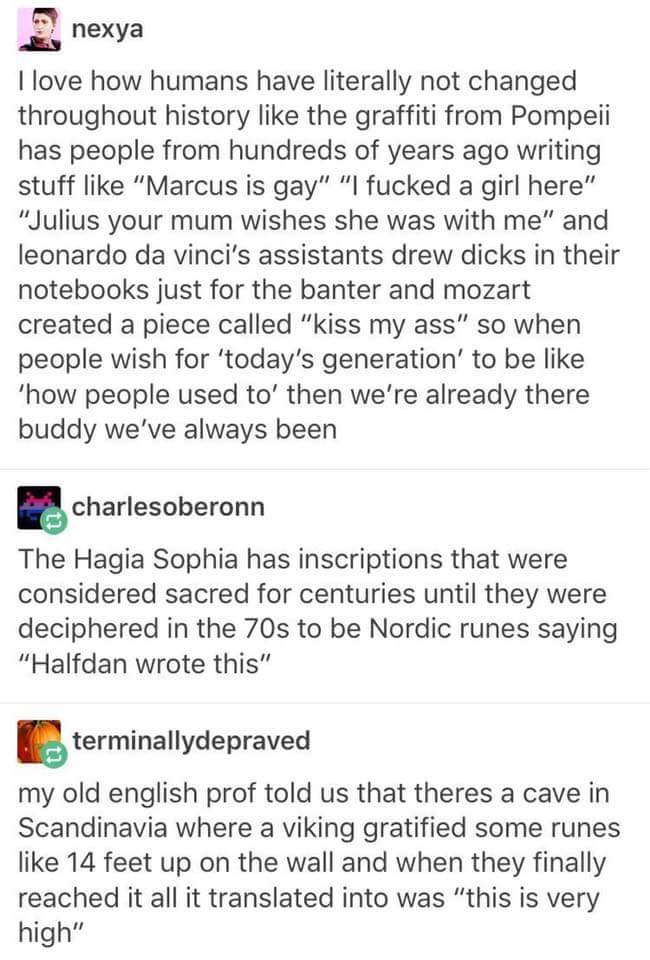Click reblog badge on terminallydepraved's avatar

(x=53, y=754)
